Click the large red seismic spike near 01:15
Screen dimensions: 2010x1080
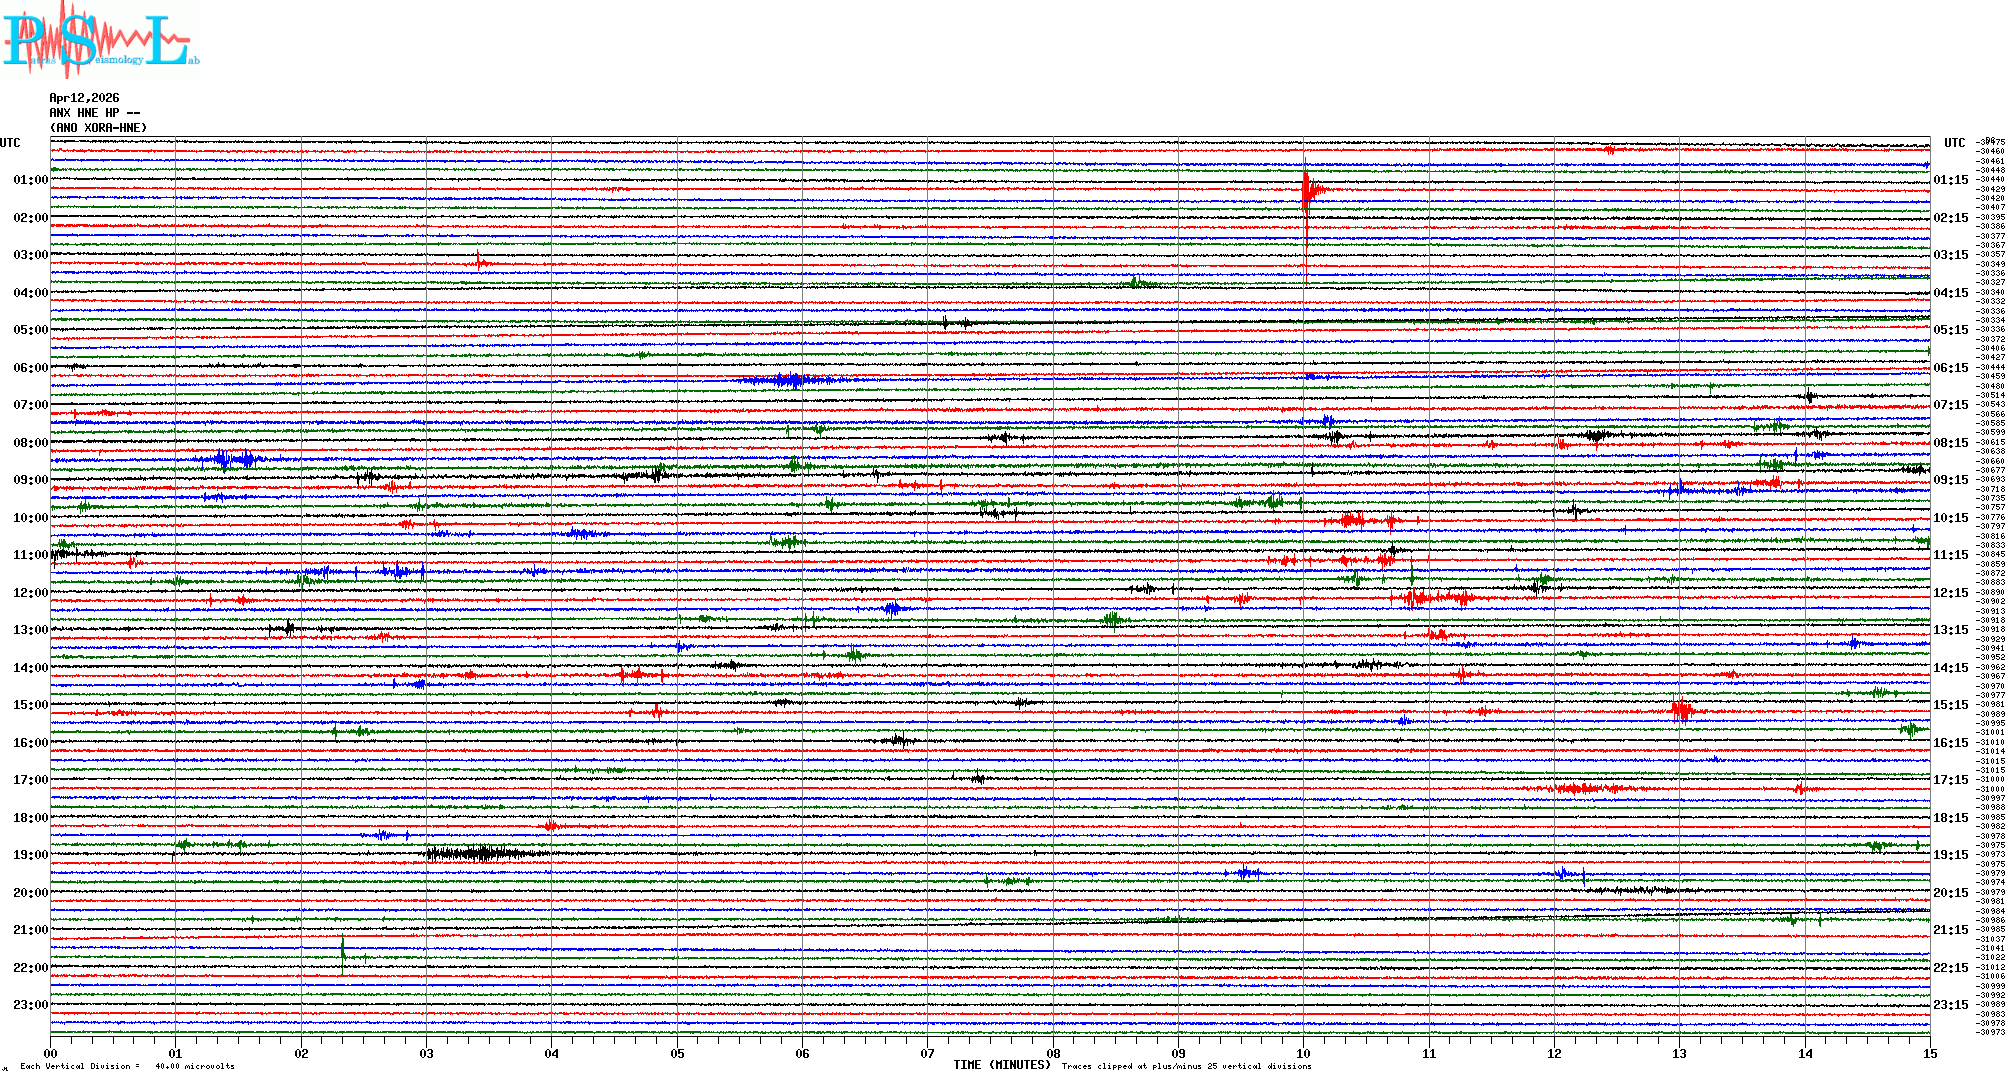point(1306,190)
